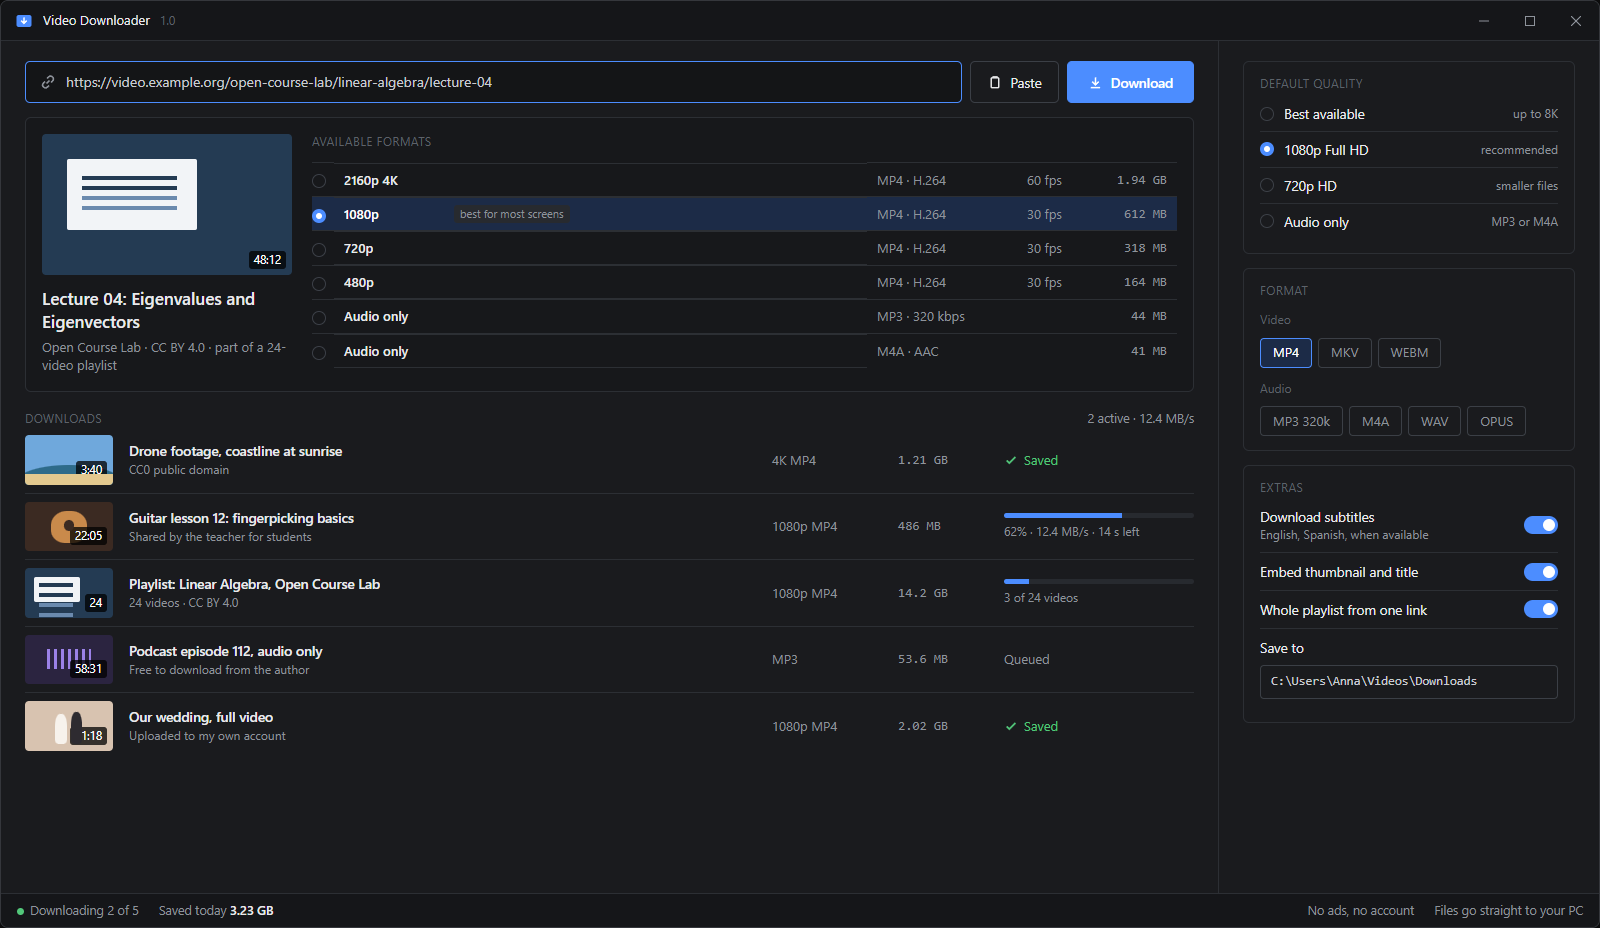1600x928 pixels.
Task: Click the "Saved today 3.23 GB" status text
Action: click(216, 911)
